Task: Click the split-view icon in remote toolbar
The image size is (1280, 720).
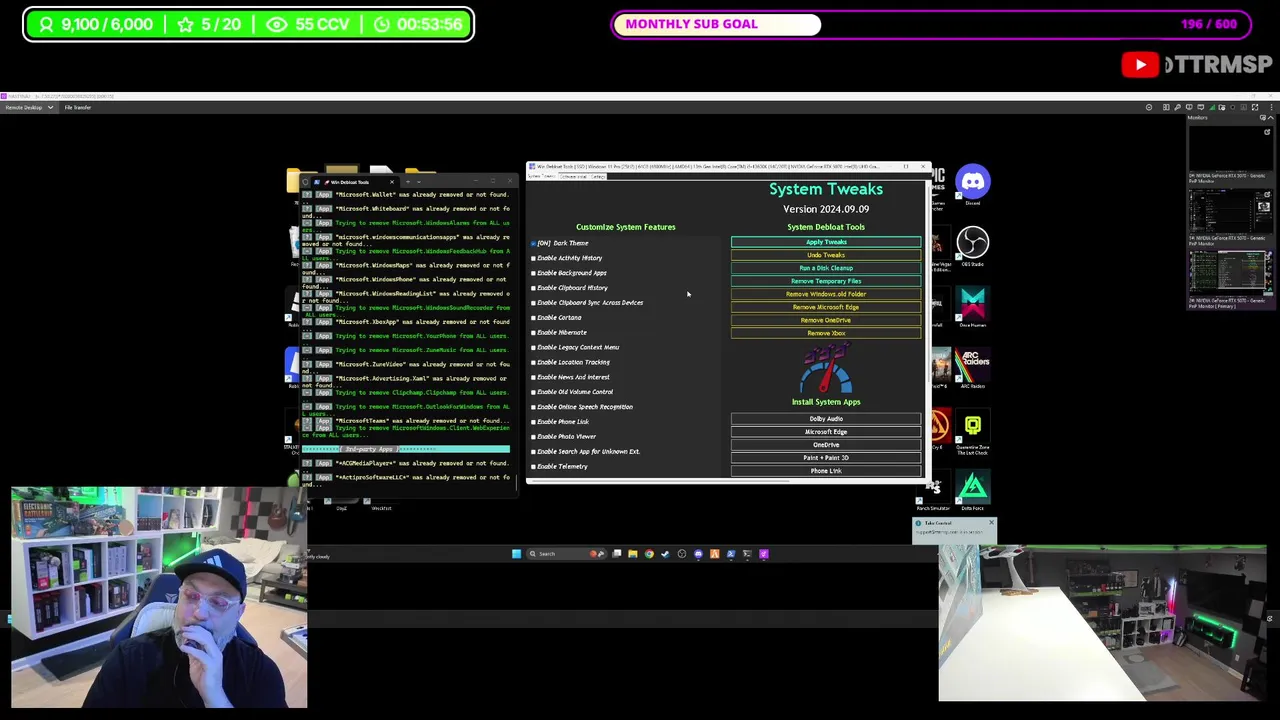Action: click(1166, 107)
